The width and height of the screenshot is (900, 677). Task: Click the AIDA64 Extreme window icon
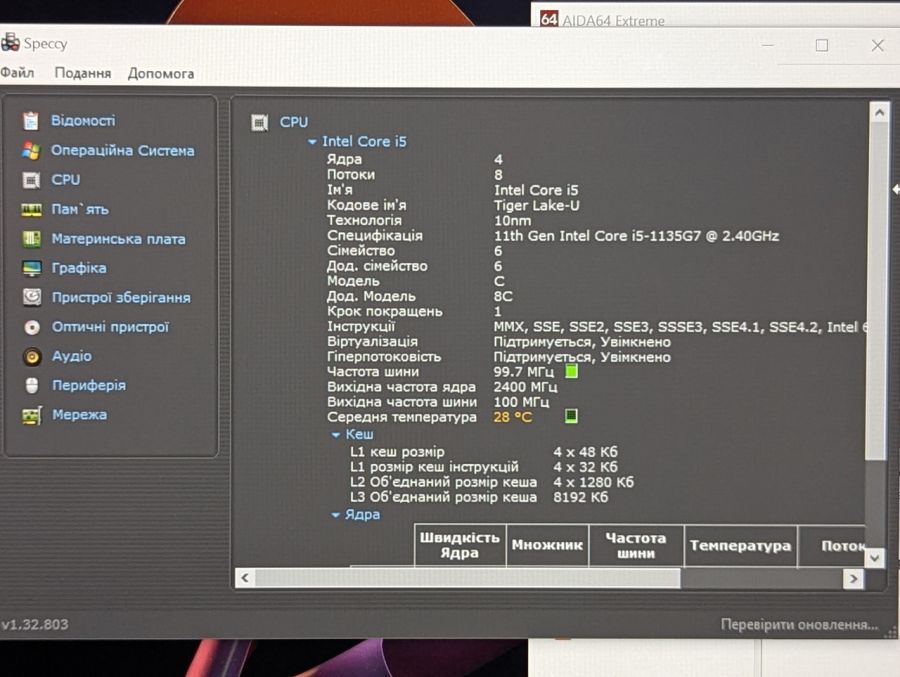click(x=549, y=19)
